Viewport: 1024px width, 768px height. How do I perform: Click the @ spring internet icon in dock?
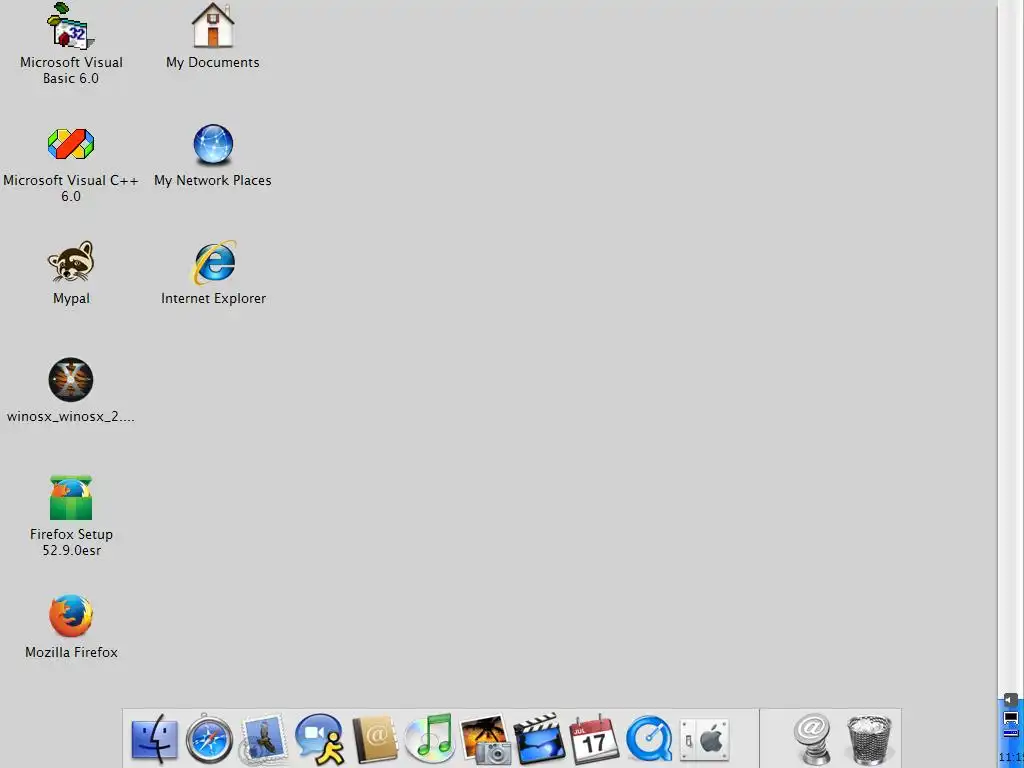tap(813, 739)
